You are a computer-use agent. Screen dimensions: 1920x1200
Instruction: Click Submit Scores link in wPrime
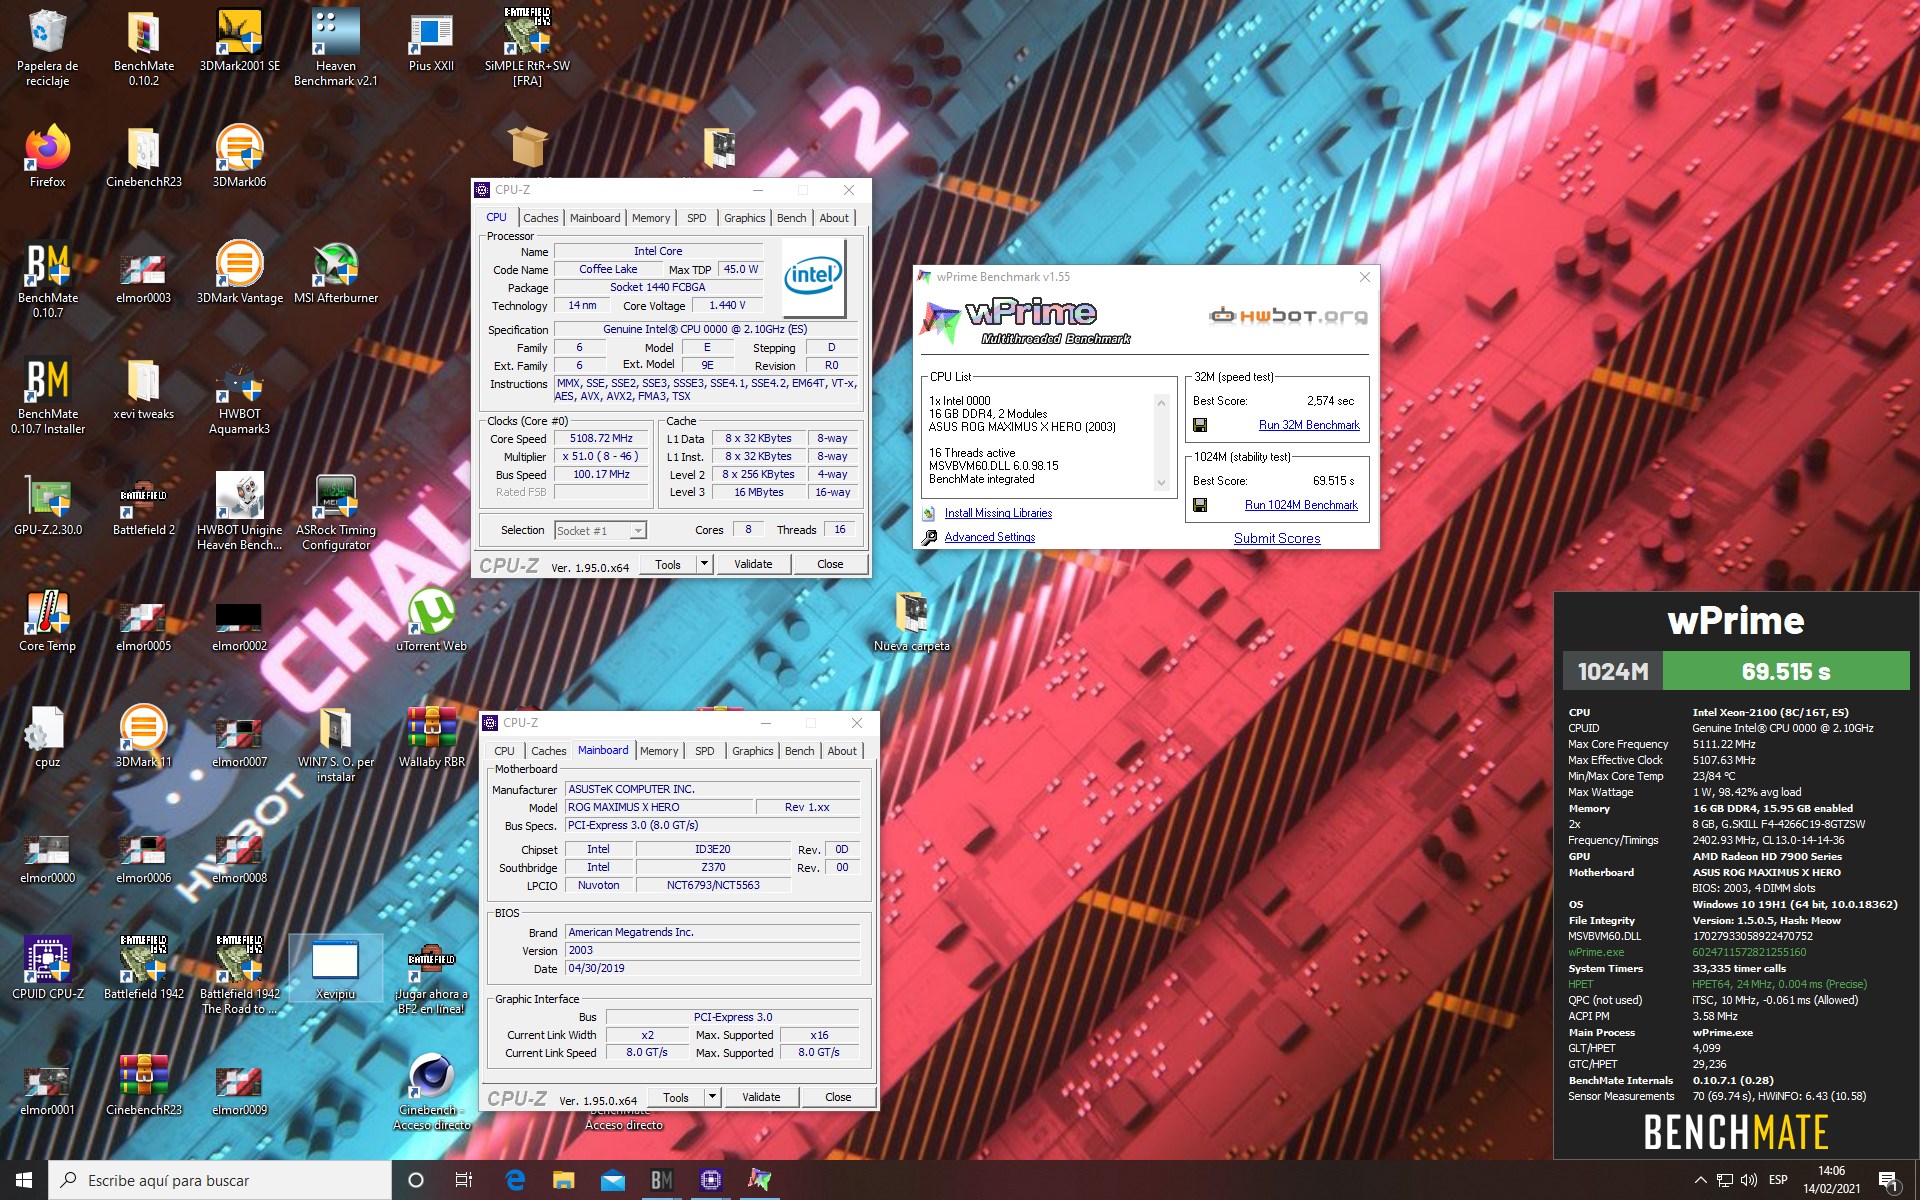pyautogui.click(x=1277, y=538)
